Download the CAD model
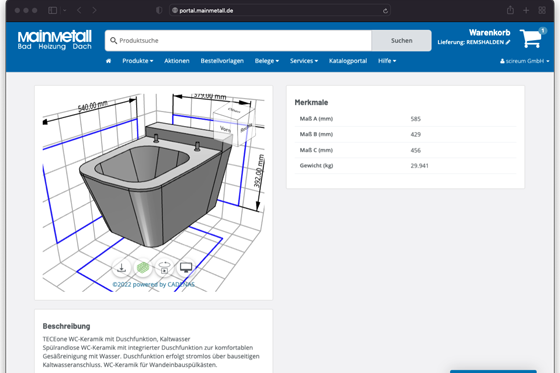 pyautogui.click(x=121, y=268)
